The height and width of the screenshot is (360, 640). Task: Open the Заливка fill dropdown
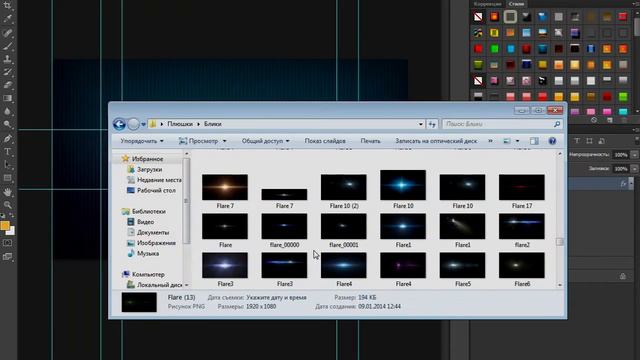pyautogui.click(x=634, y=169)
